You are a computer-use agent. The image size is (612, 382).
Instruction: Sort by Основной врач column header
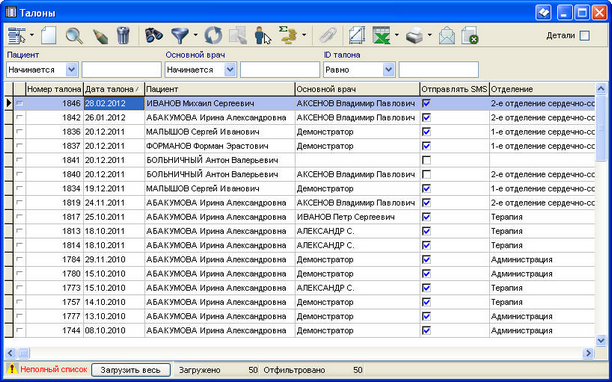357,89
